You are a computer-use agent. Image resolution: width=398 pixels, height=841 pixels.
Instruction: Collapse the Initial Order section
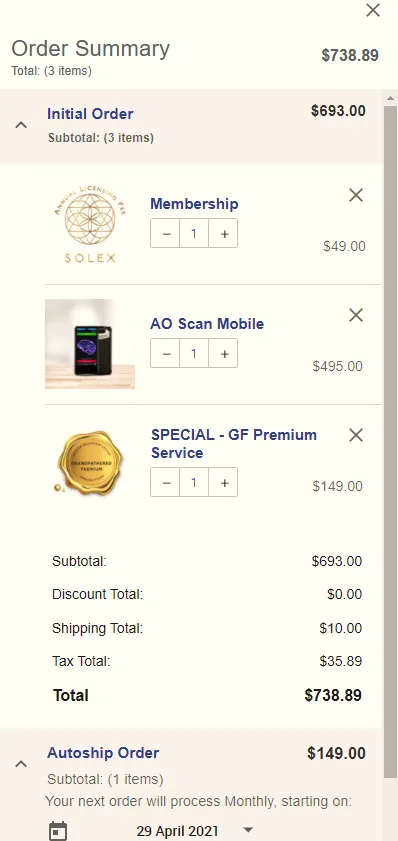point(21,125)
